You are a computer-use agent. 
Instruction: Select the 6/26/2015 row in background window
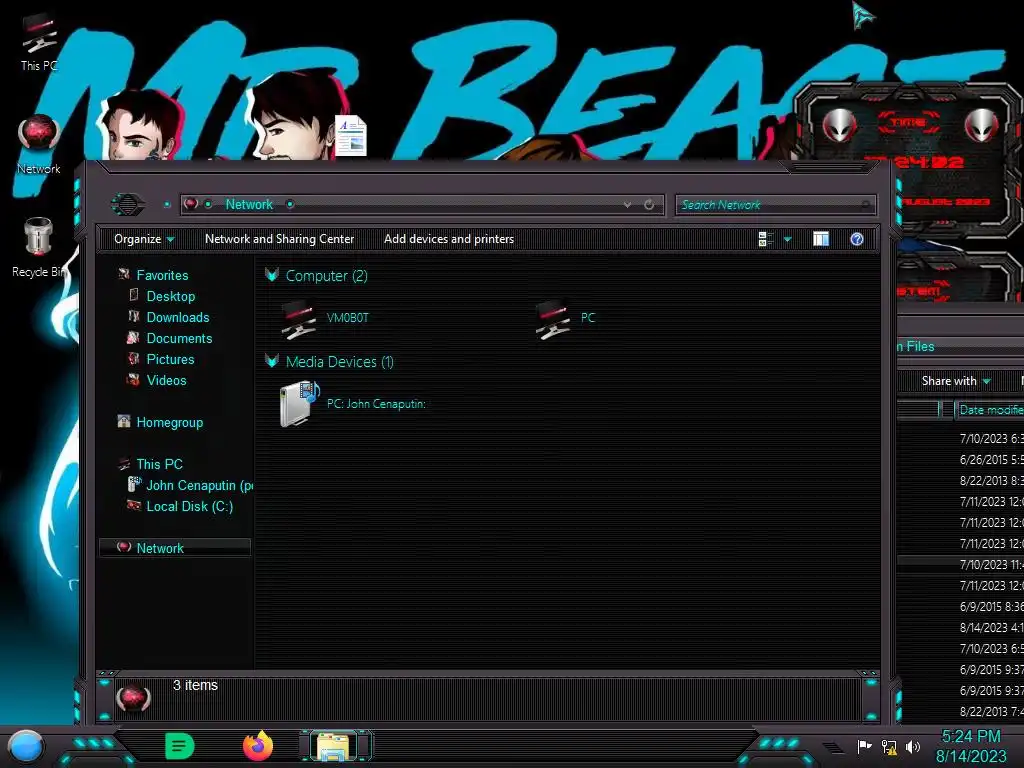pos(961,460)
